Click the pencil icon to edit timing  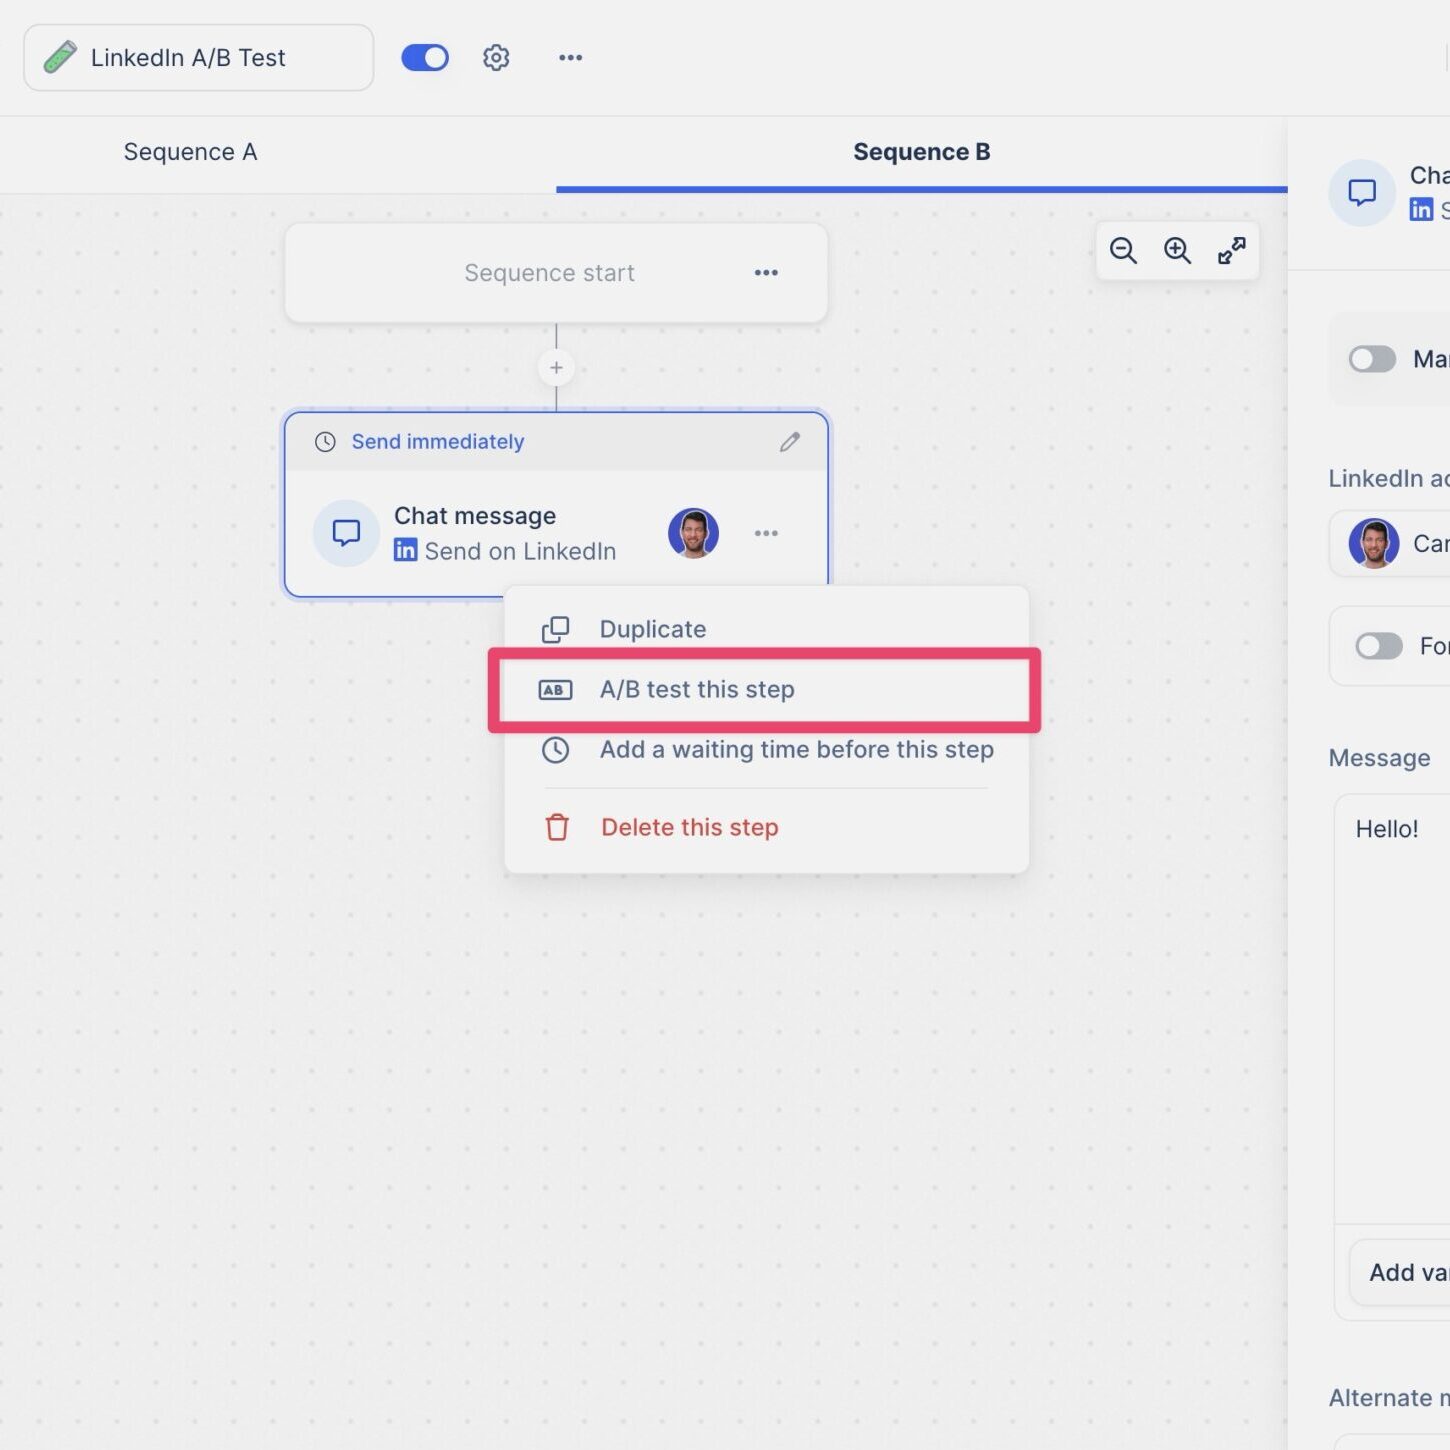click(790, 442)
